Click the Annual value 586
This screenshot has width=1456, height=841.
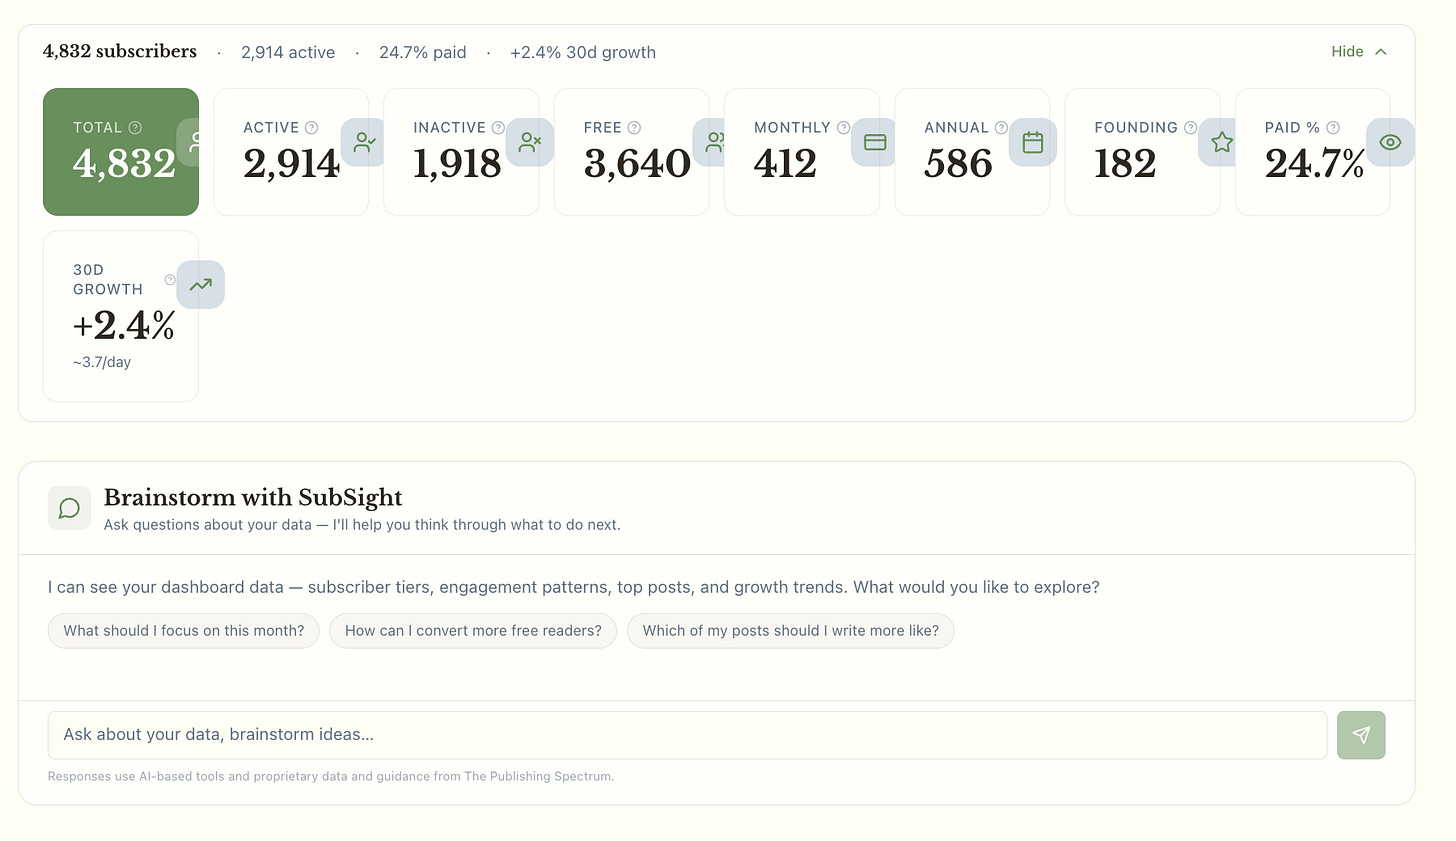click(x=958, y=164)
